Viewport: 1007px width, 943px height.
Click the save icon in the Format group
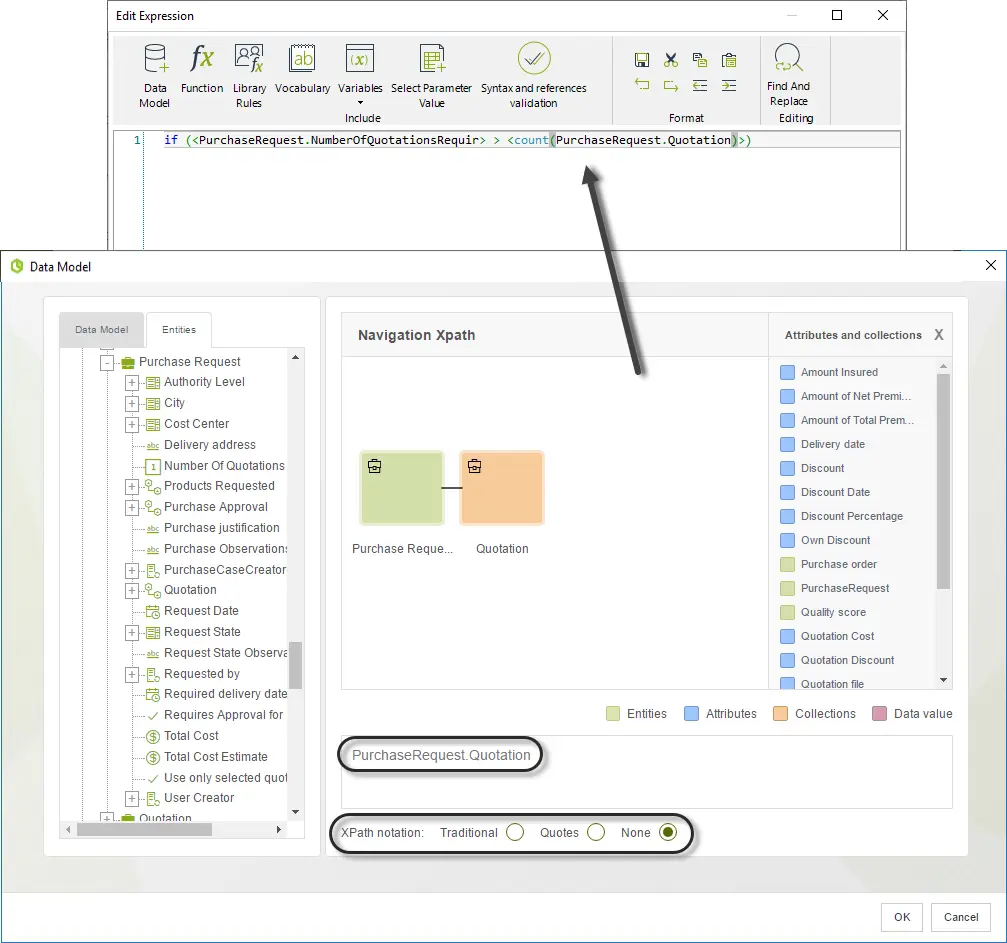tap(642, 60)
